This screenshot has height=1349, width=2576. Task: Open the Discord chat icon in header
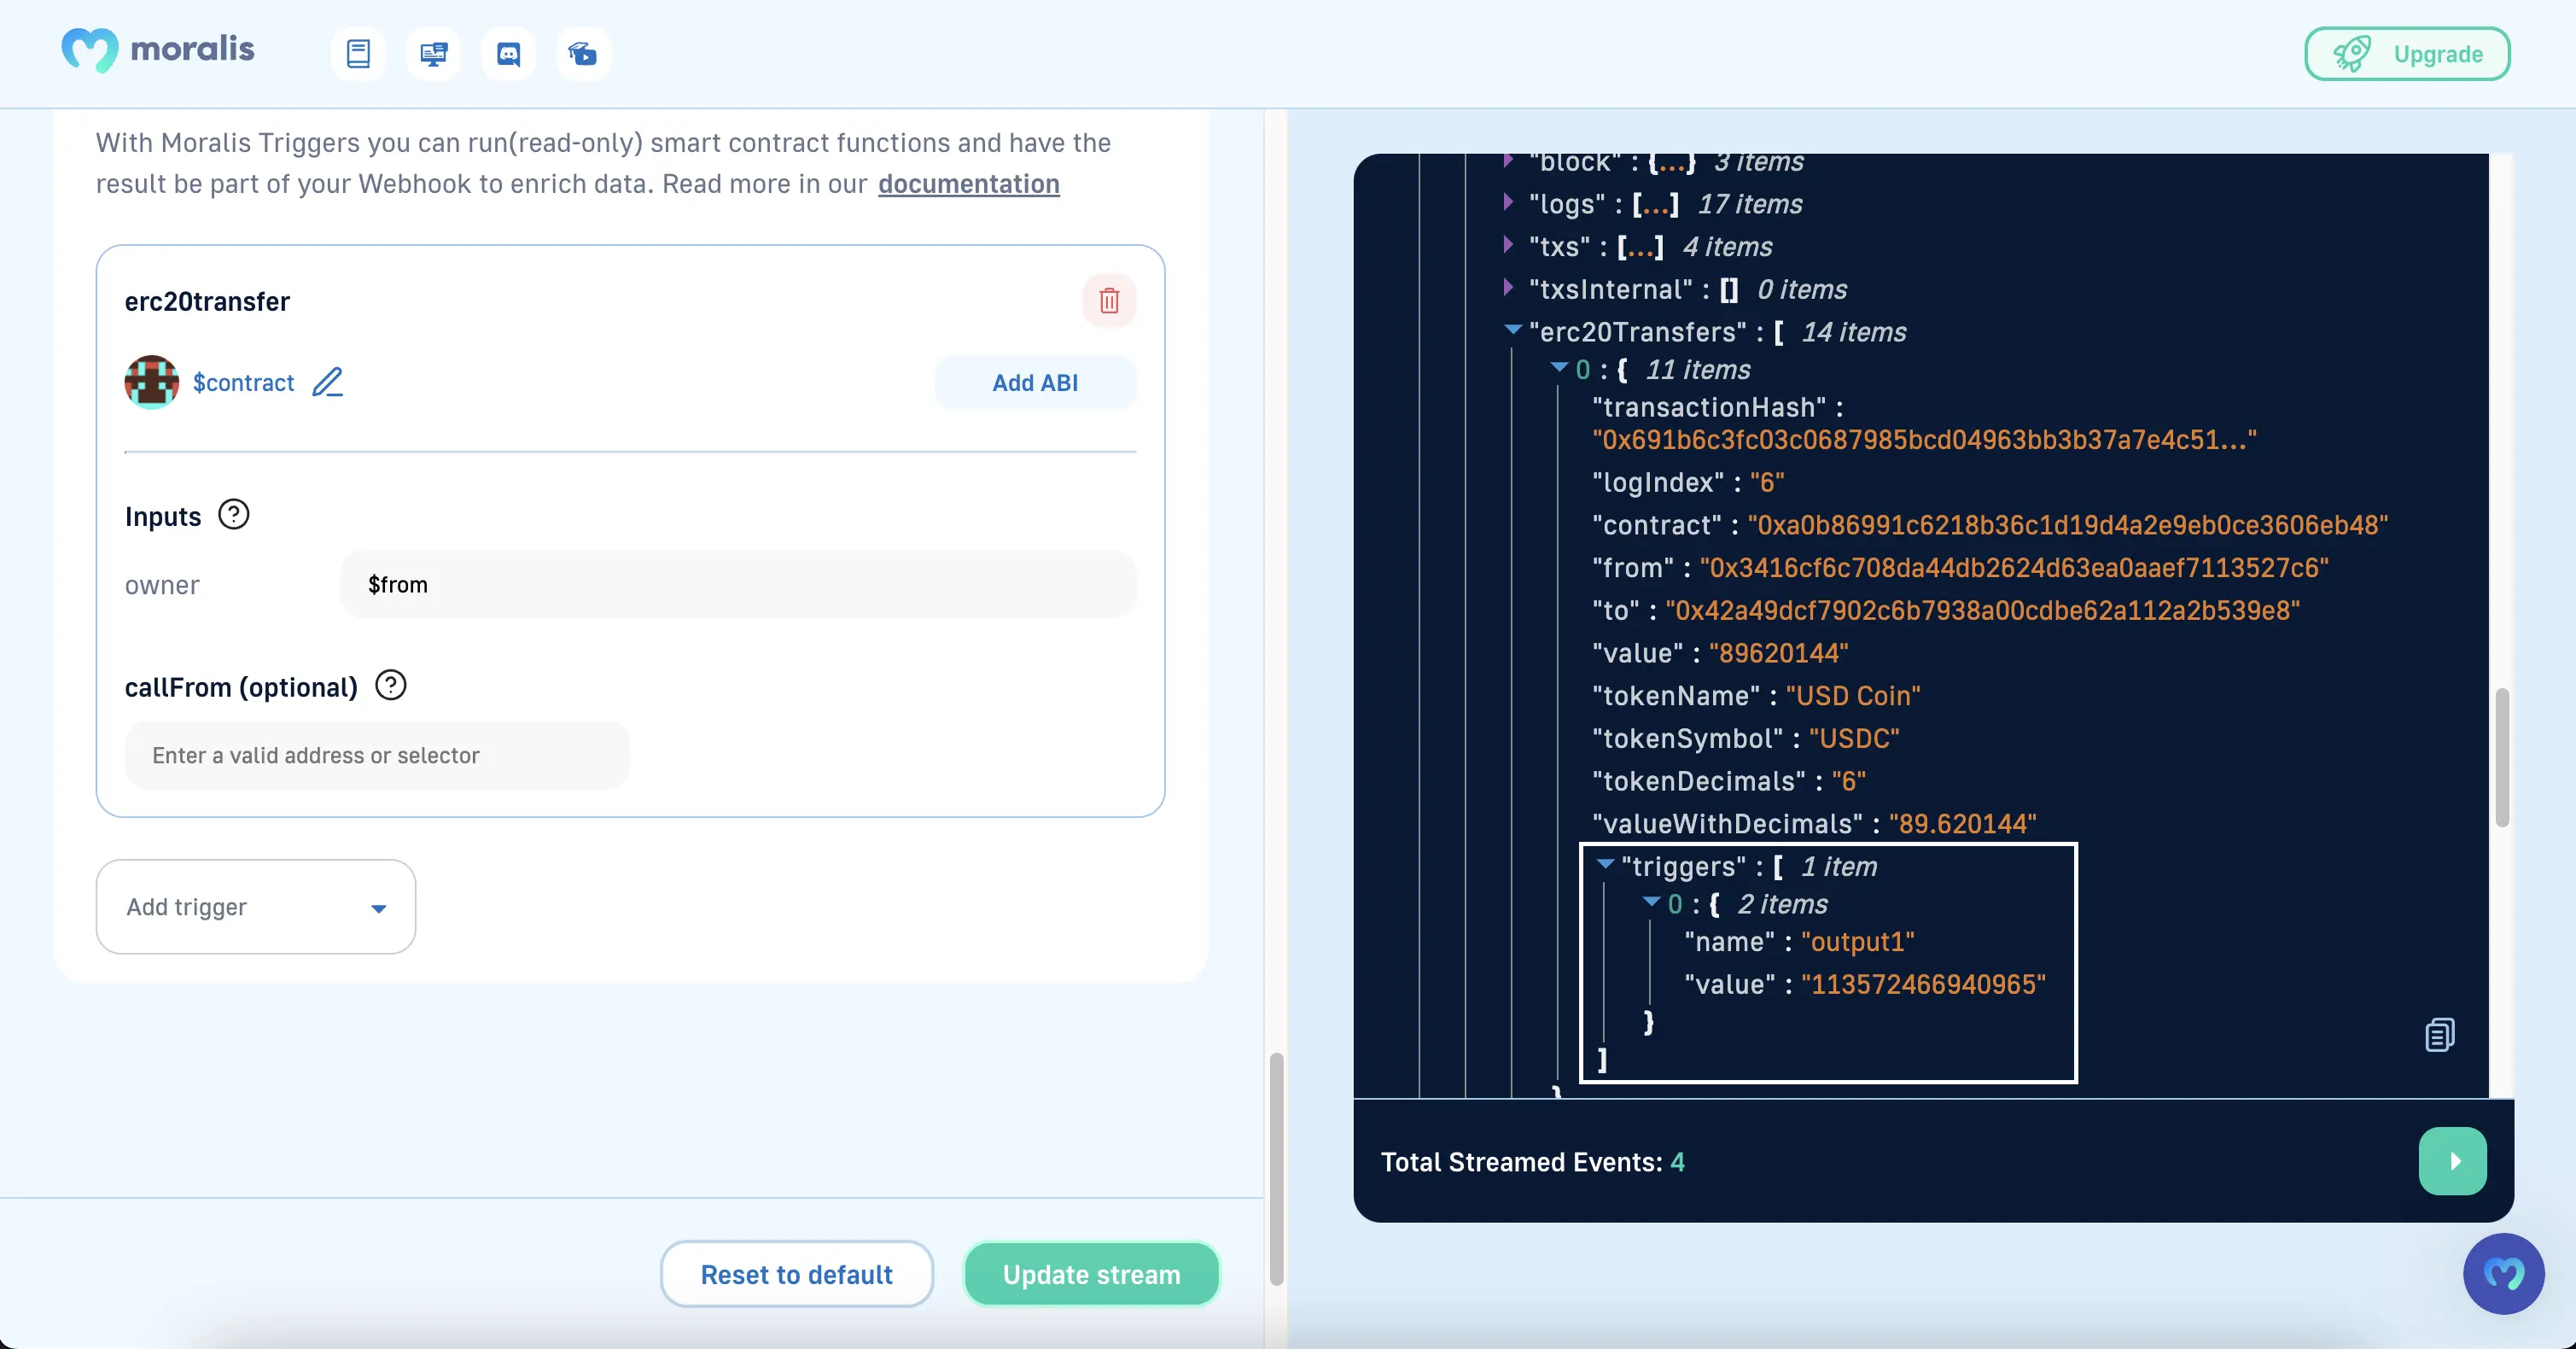[x=508, y=53]
